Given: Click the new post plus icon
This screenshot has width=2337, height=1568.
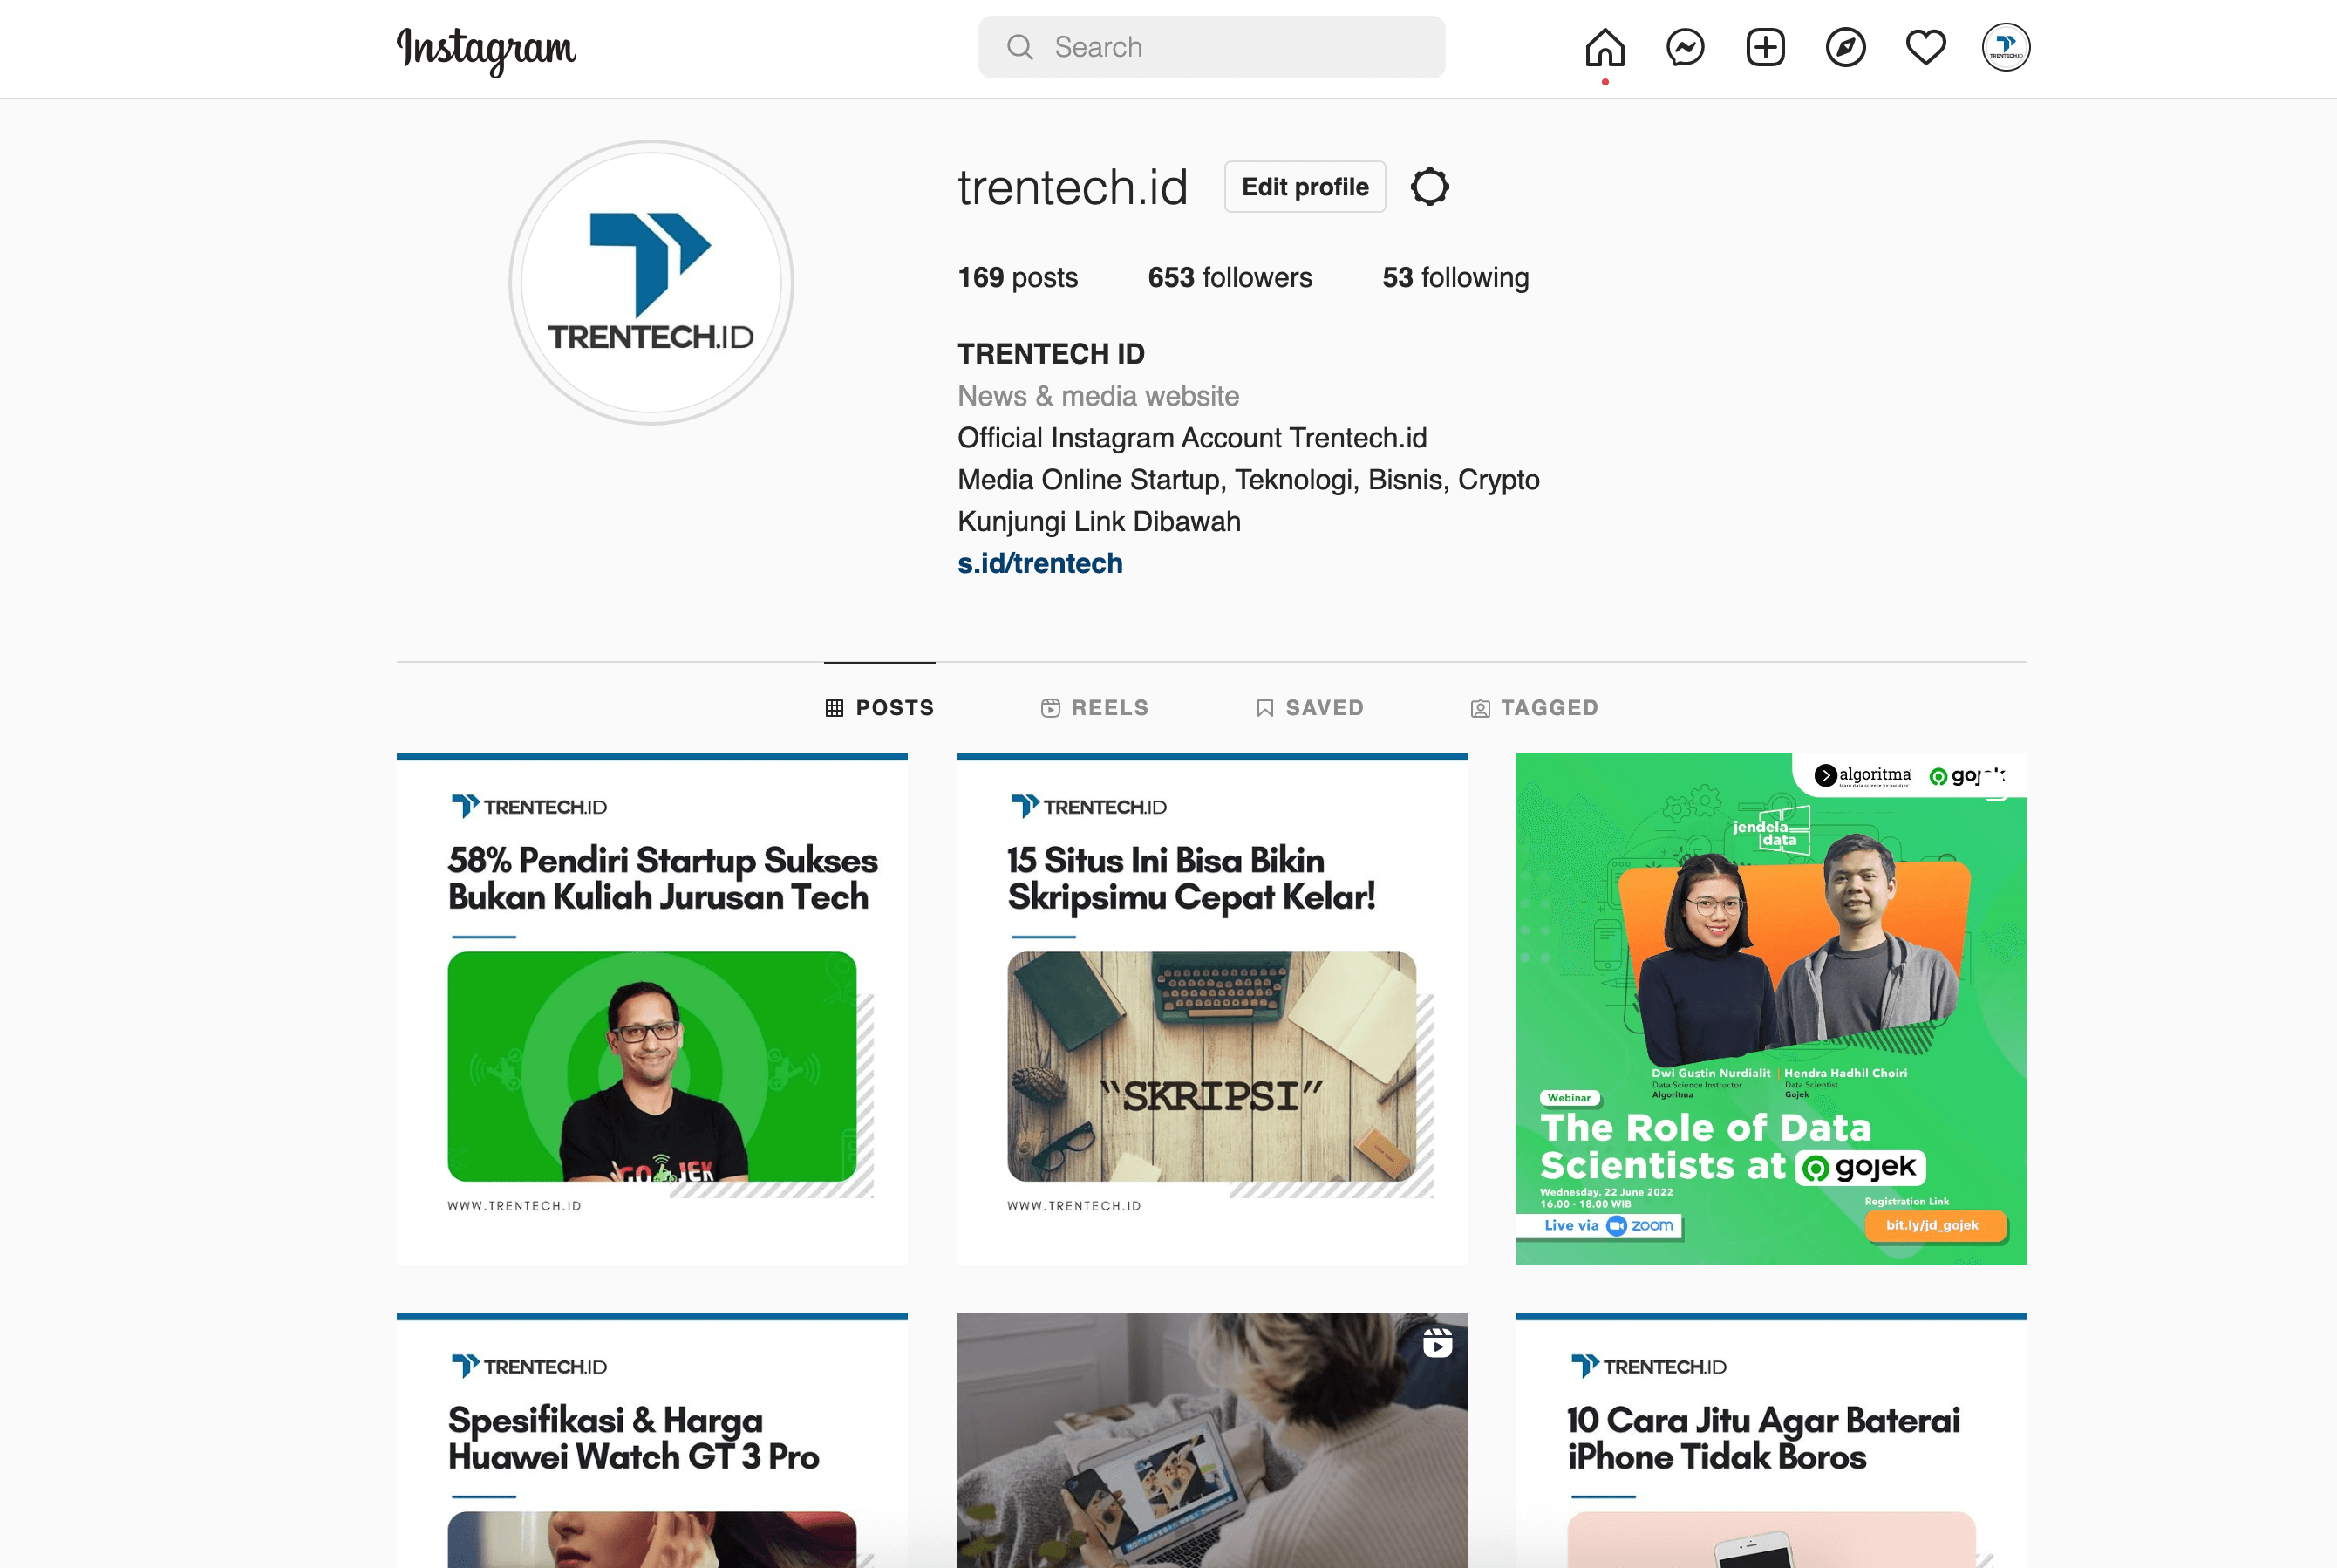Looking at the screenshot, I should (x=1765, y=47).
